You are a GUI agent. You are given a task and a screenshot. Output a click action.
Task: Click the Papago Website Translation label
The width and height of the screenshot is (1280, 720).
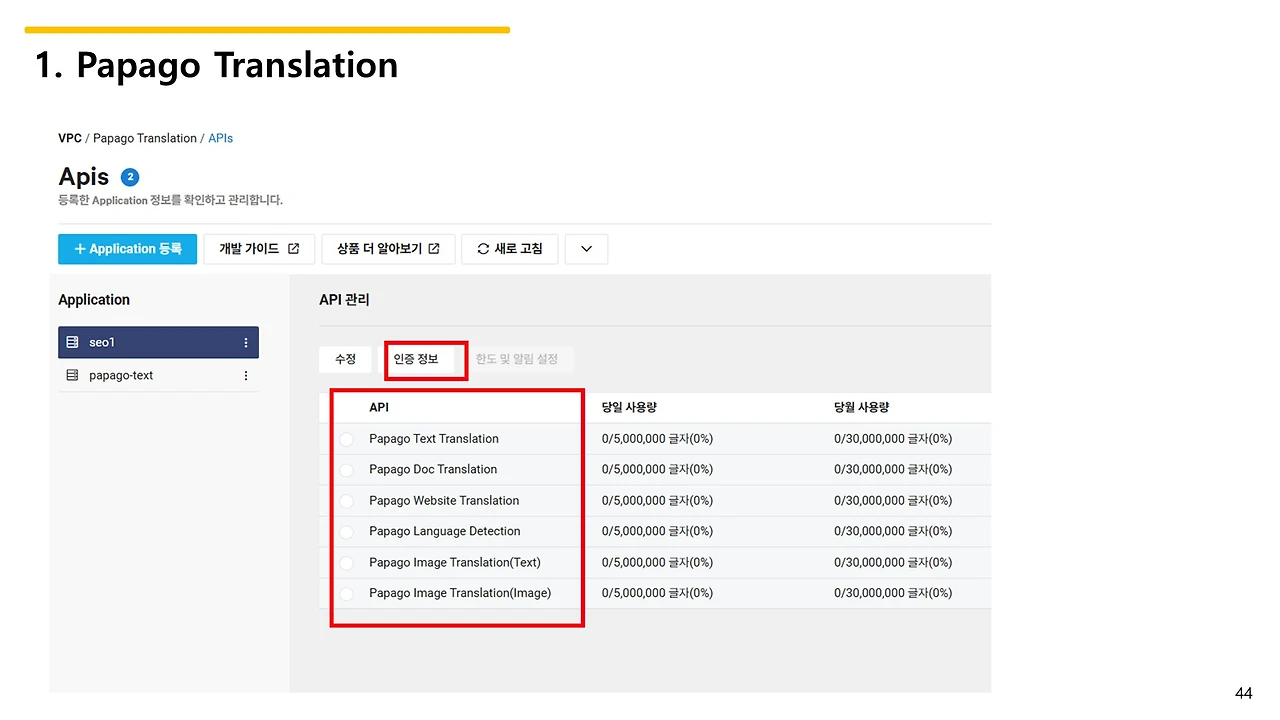click(x=444, y=500)
